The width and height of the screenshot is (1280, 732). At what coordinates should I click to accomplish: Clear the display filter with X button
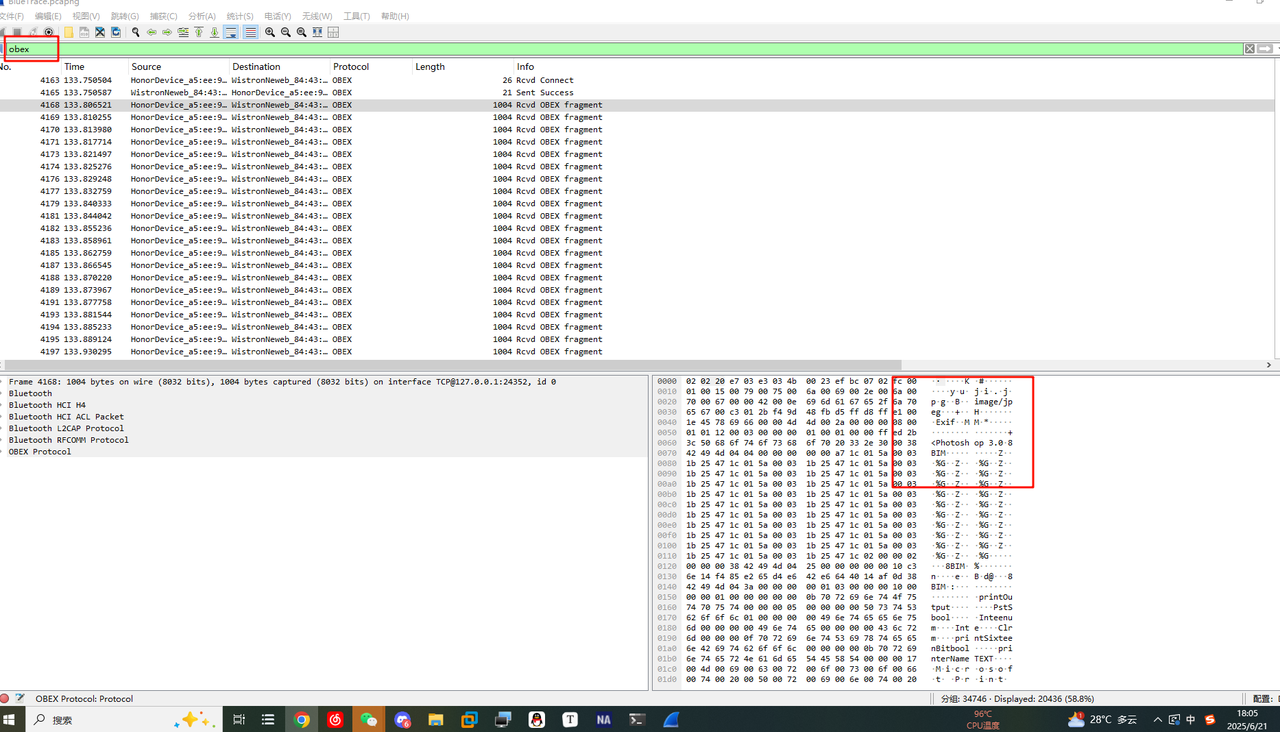click(1250, 49)
